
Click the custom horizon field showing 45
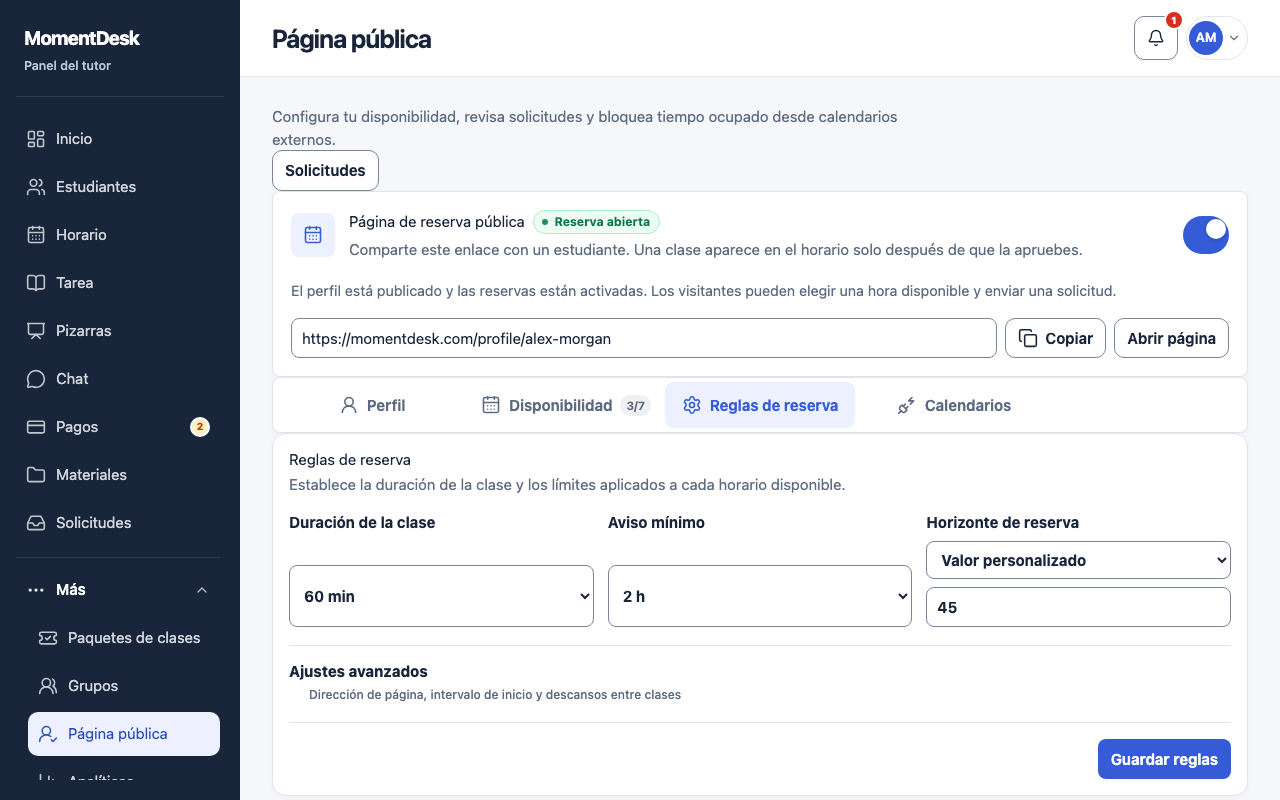coord(1078,607)
